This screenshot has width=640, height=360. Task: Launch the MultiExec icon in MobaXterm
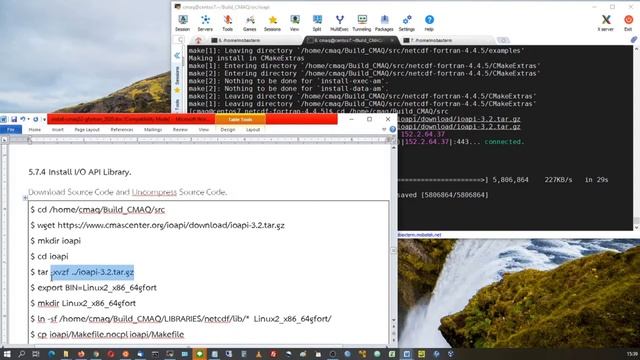[339, 23]
